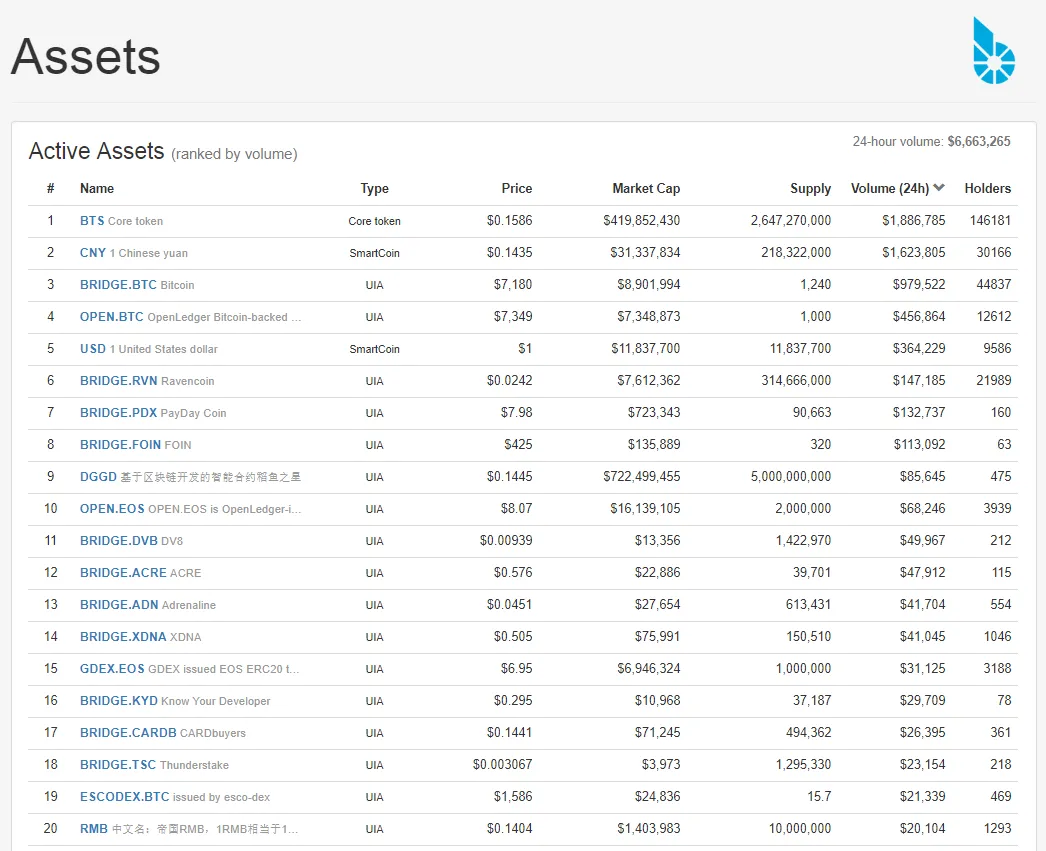Screen dimensions: 1046x851
Task: Click CNY volume $1,623,805
Action: (914, 253)
